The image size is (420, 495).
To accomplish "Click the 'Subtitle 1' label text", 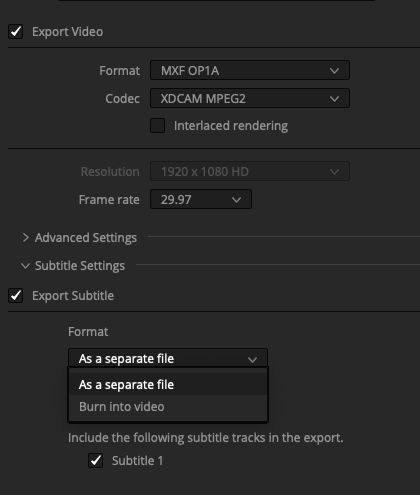I will click(137, 460).
